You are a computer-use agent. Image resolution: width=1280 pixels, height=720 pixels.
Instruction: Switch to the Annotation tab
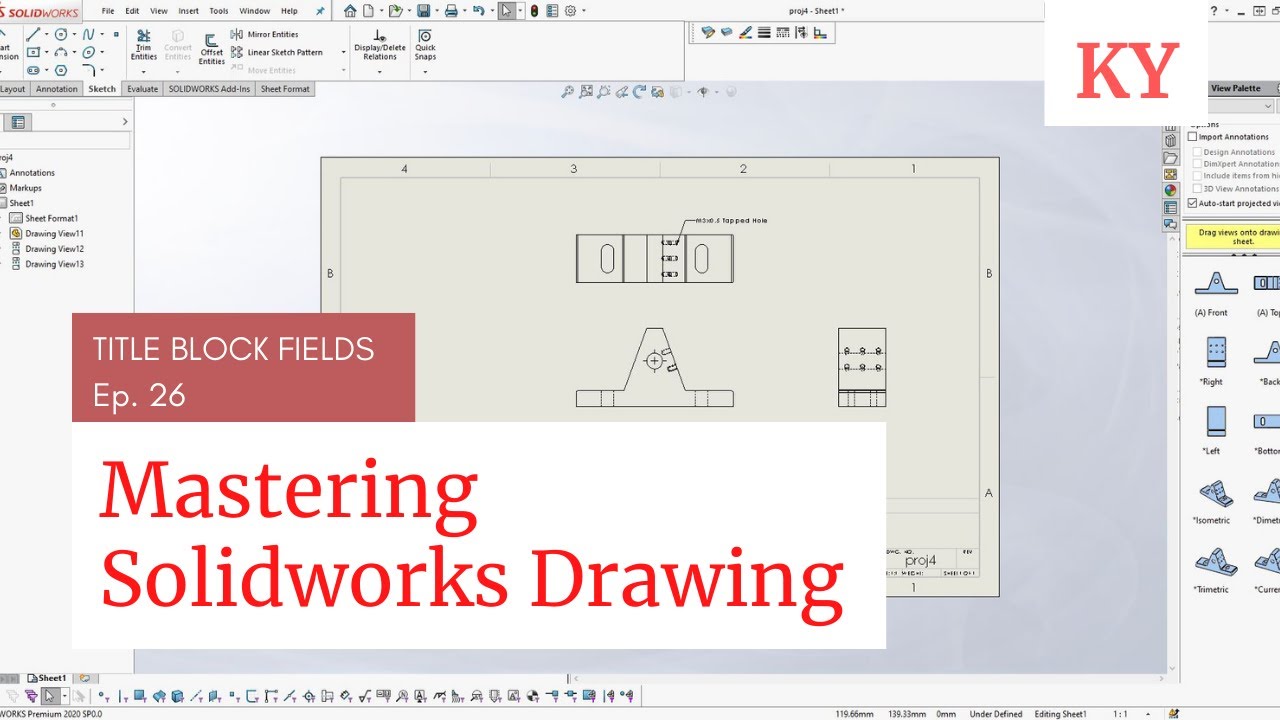point(57,89)
